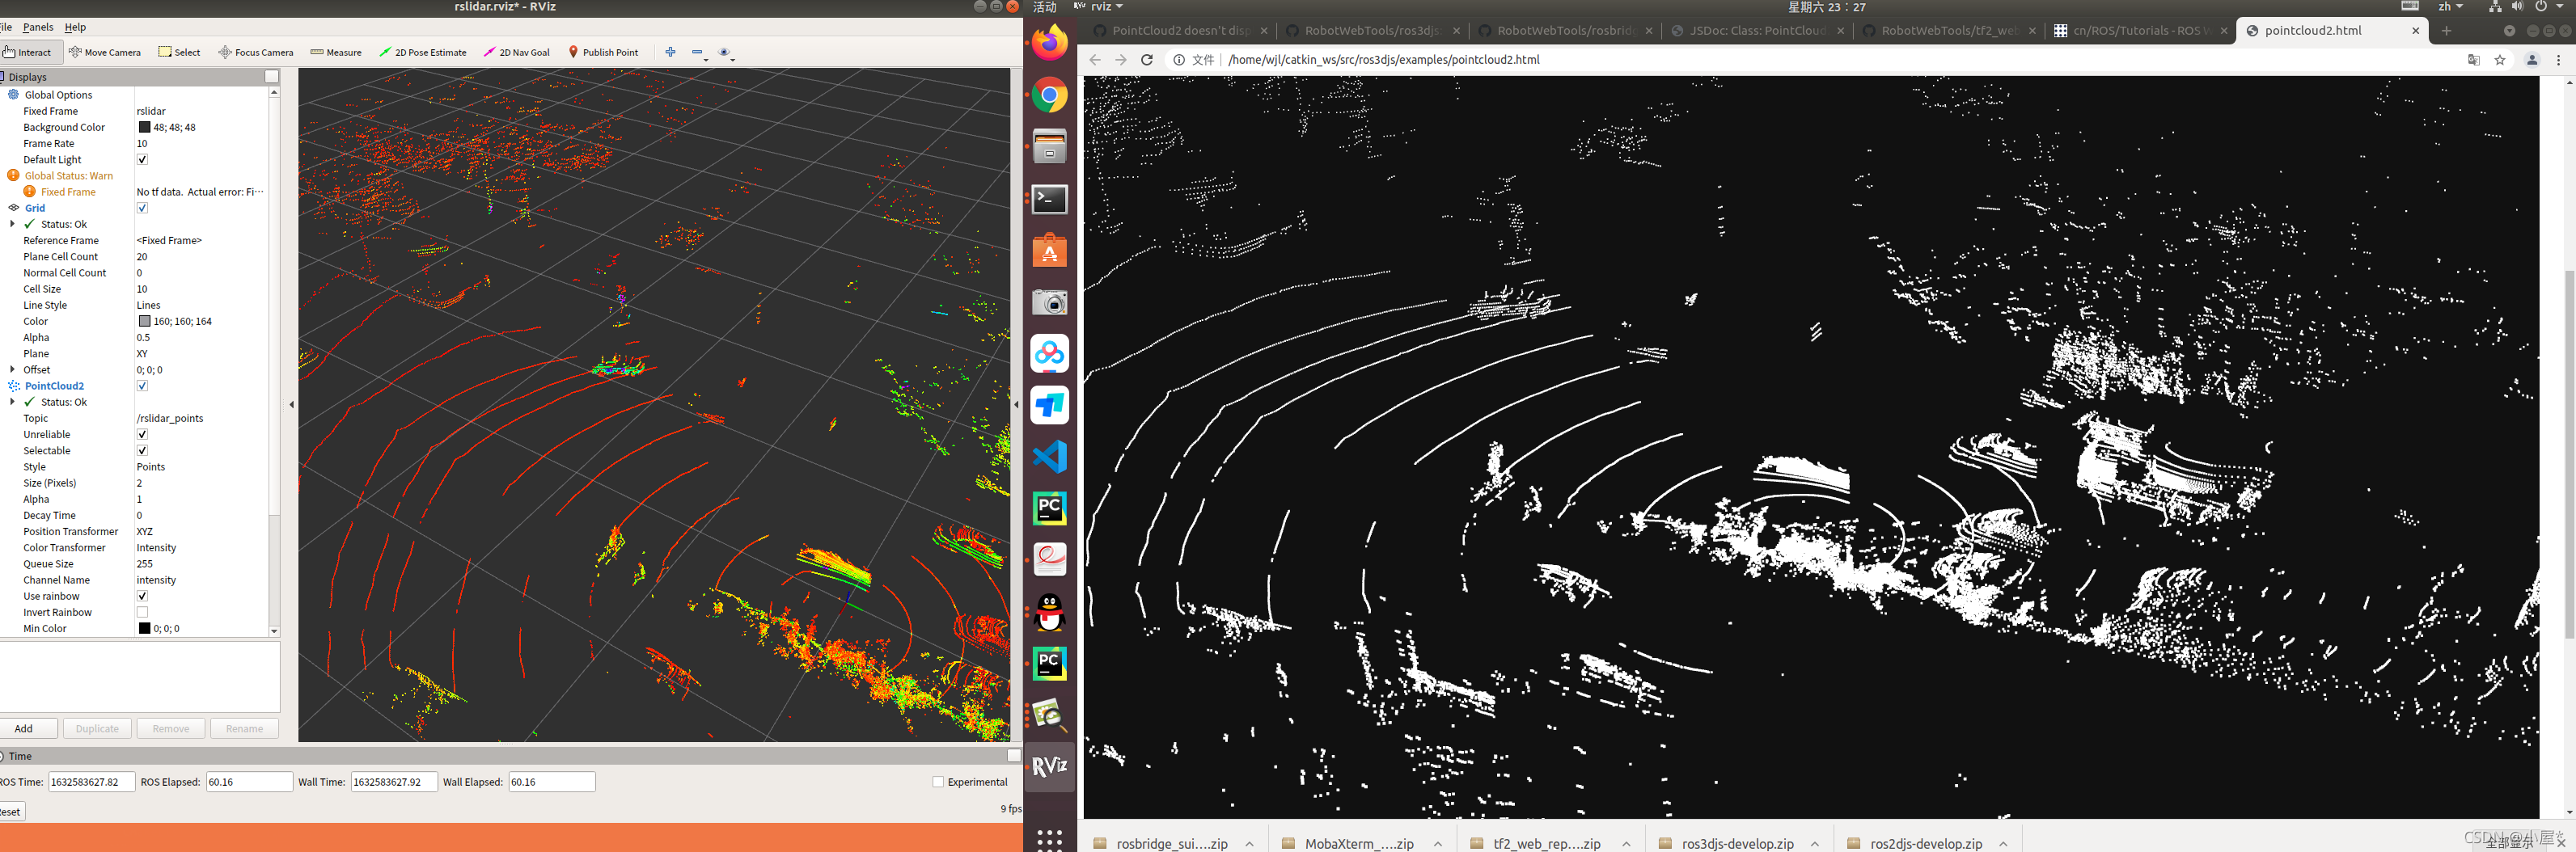
Task: Expand the Offset property row
Action: (12, 370)
